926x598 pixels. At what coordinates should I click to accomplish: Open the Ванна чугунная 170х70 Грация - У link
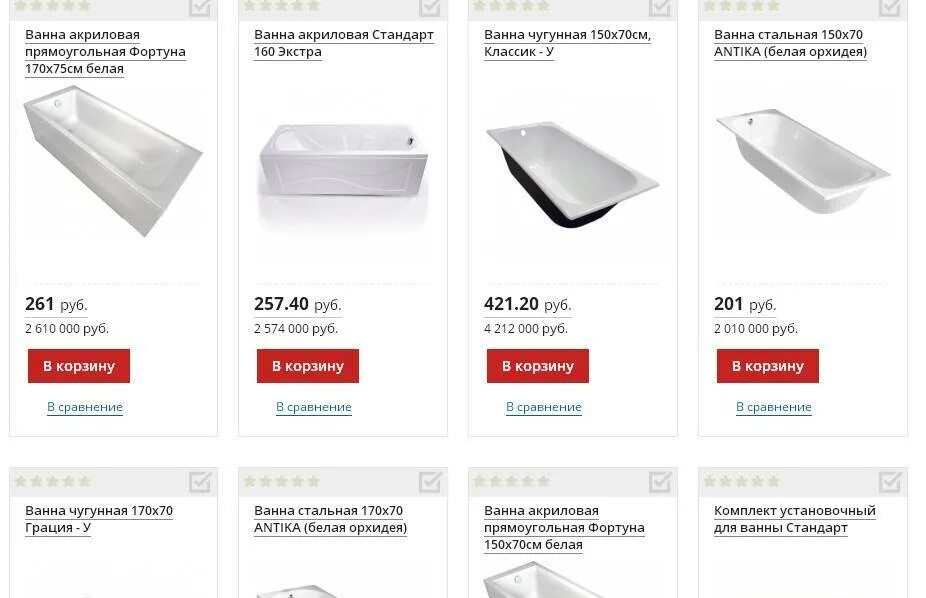tap(99, 519)
